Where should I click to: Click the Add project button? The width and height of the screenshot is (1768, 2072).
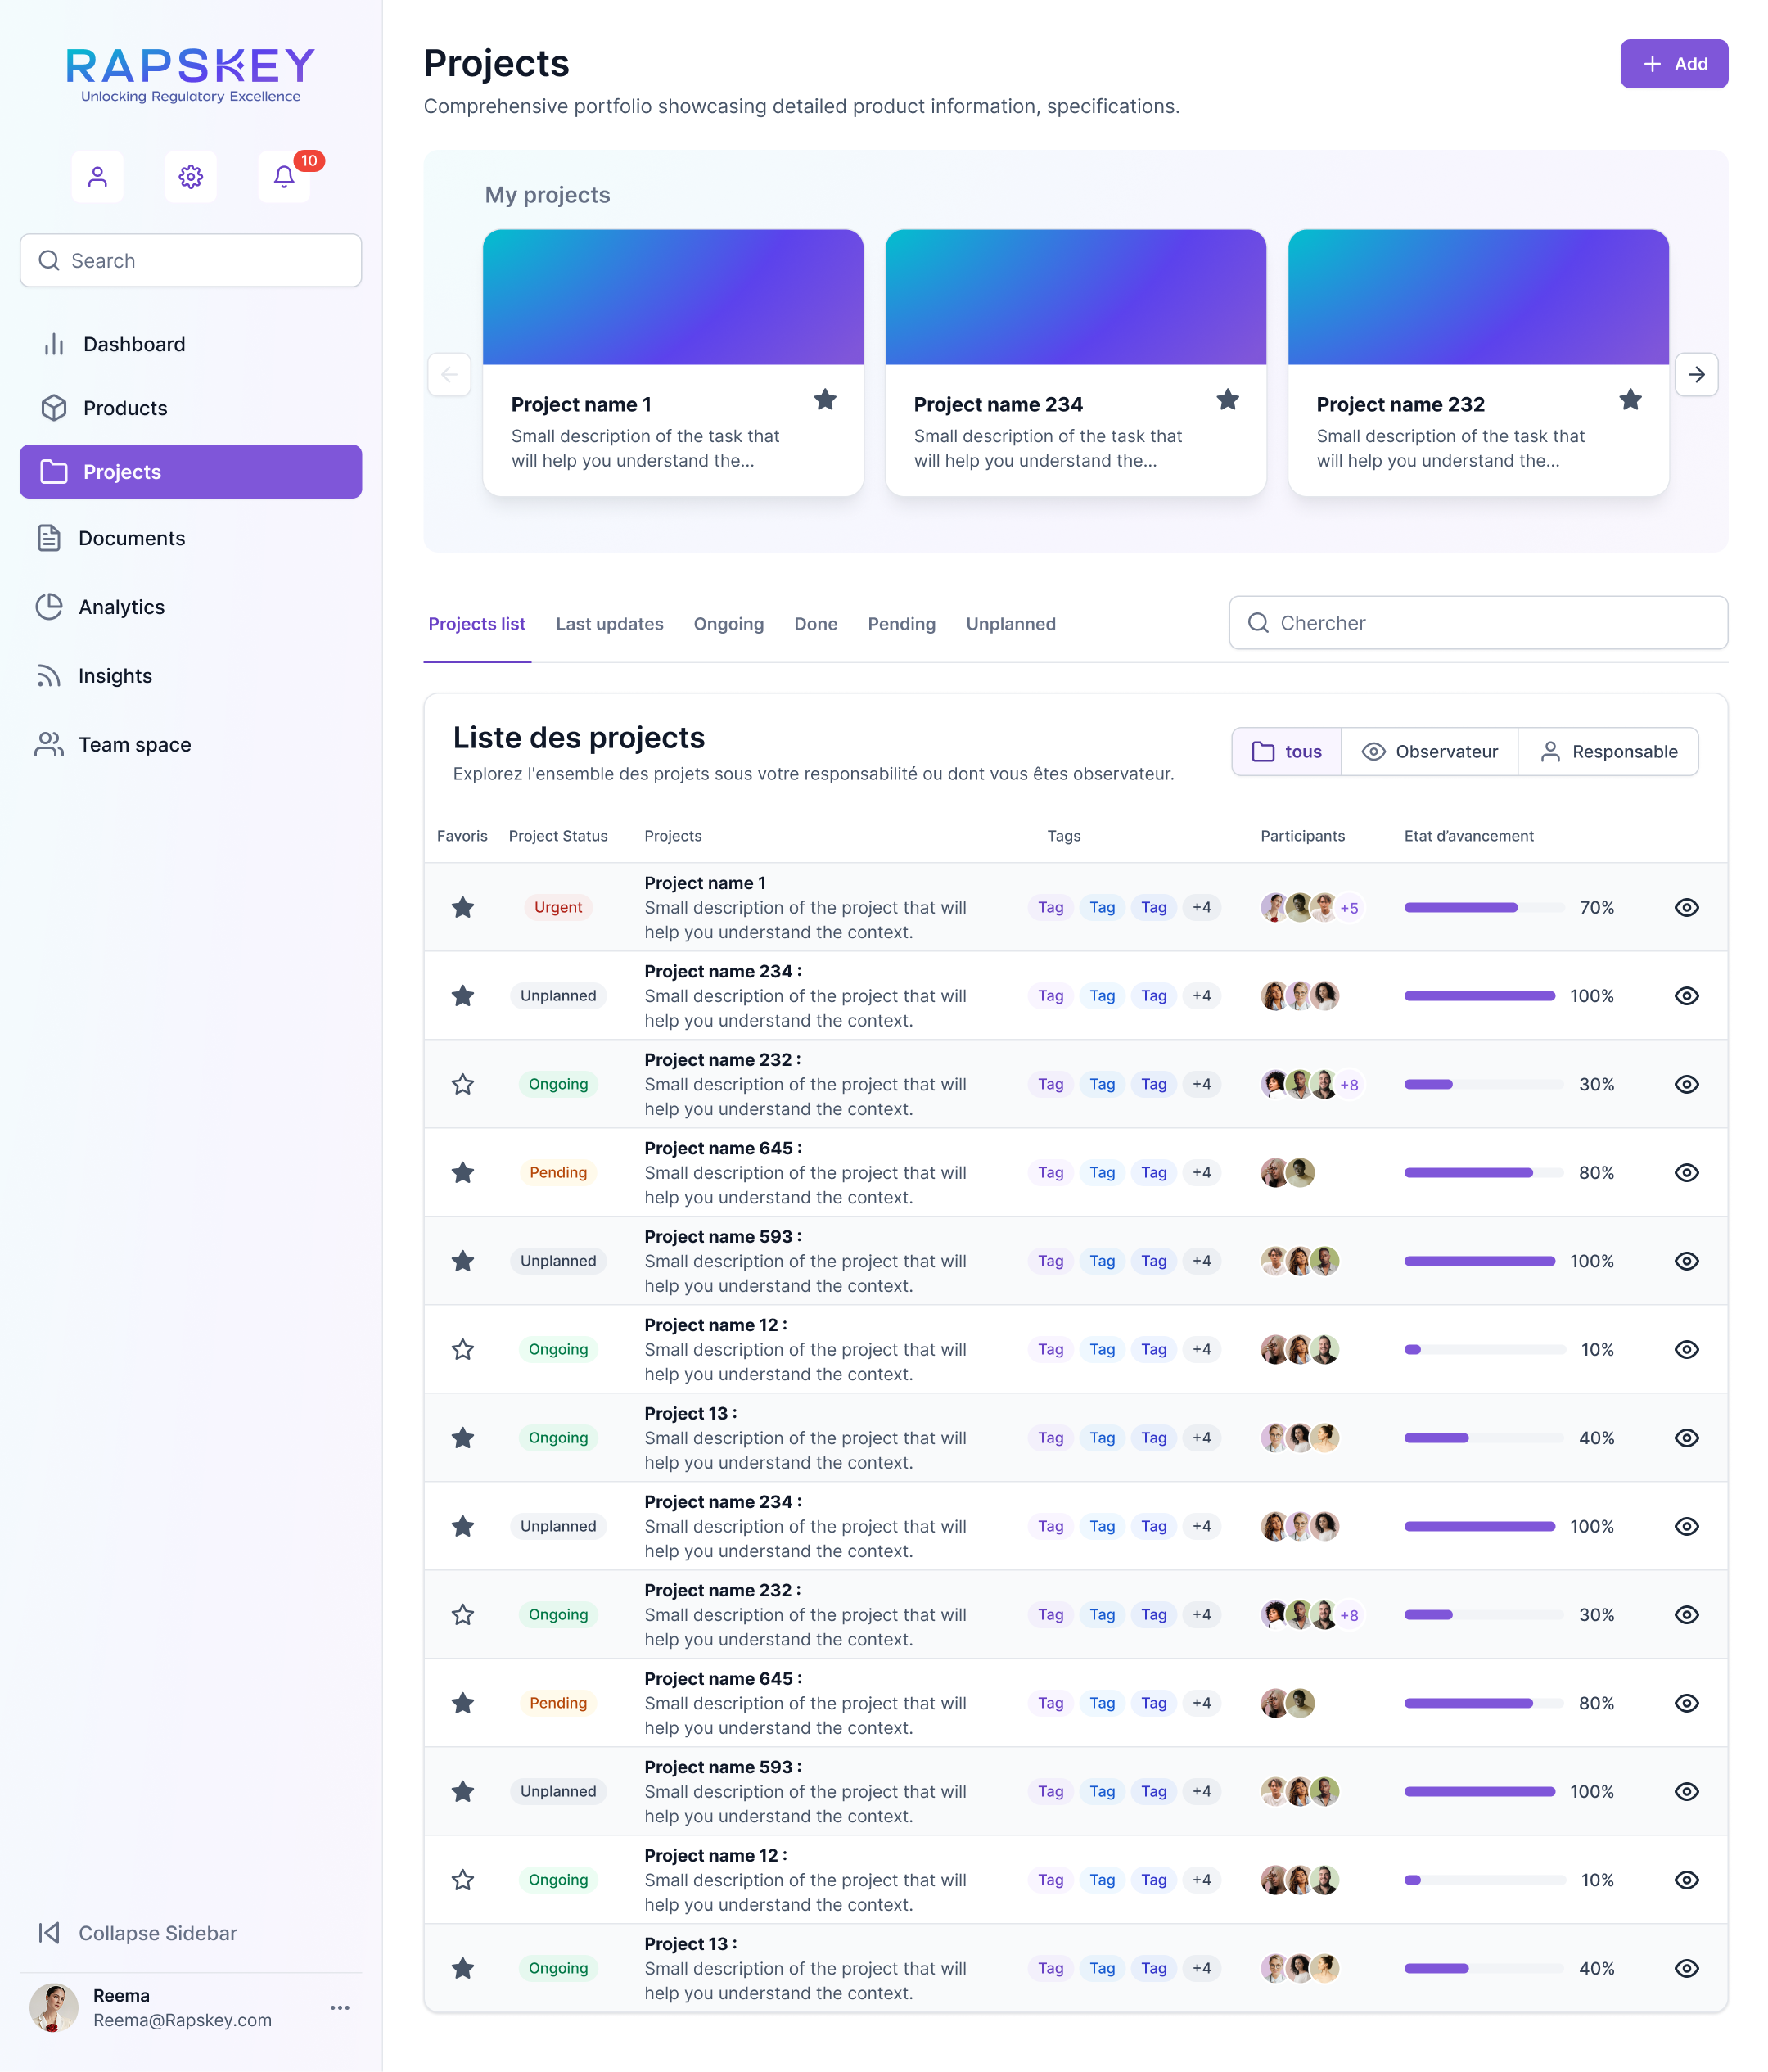click(x=1673, y=64)
